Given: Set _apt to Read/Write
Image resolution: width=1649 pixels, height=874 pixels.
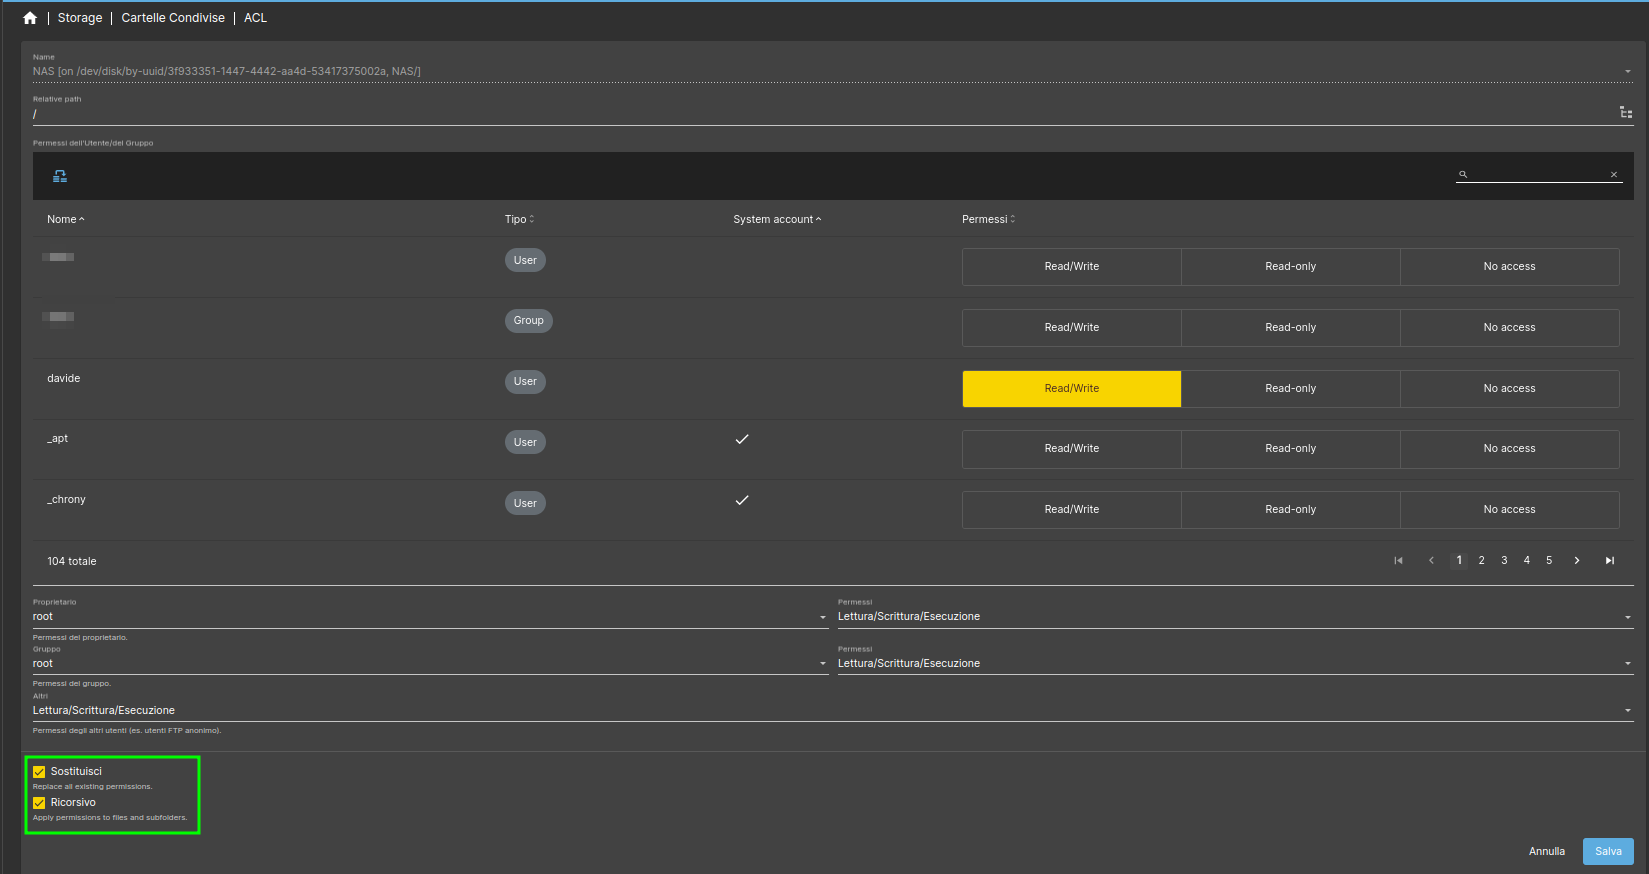Looking at the screenshot, I should click(x=1072, y=449).
